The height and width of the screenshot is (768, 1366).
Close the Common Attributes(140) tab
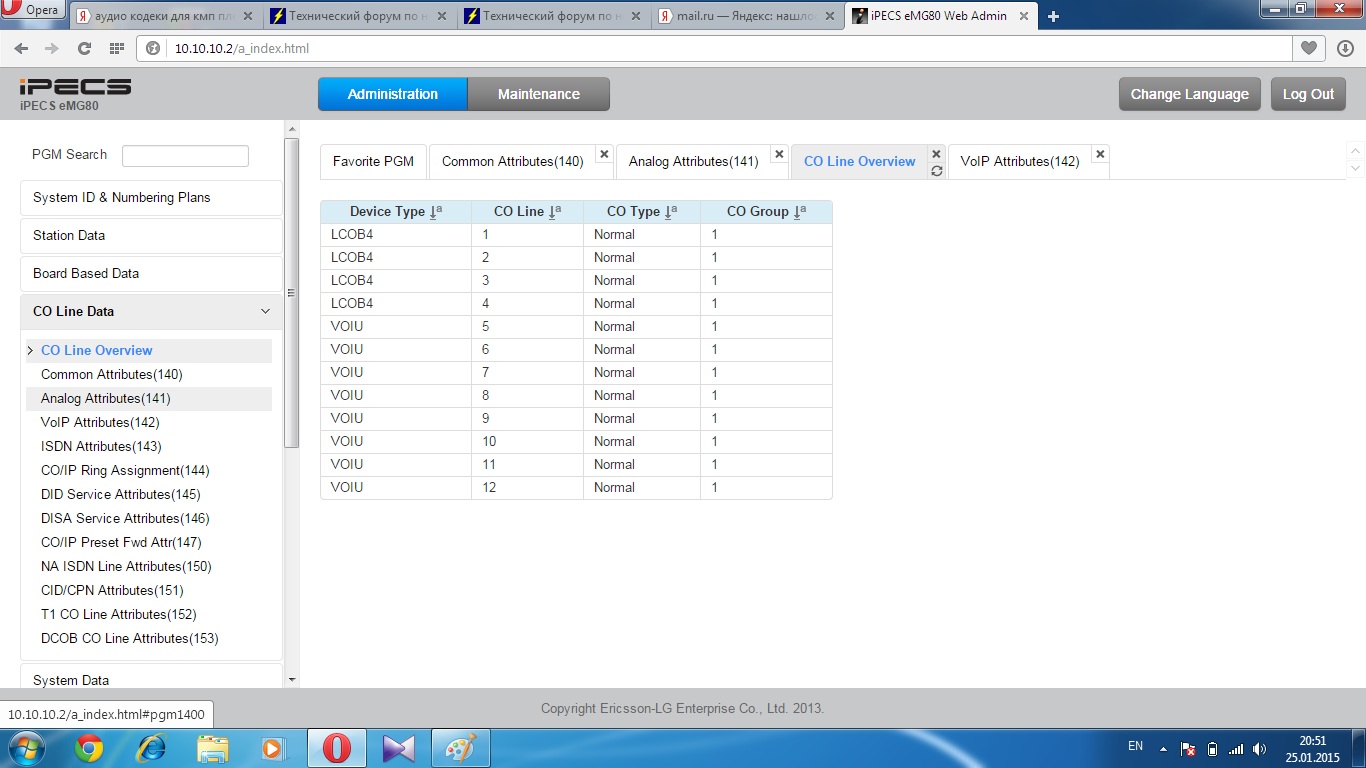point(603,154)
